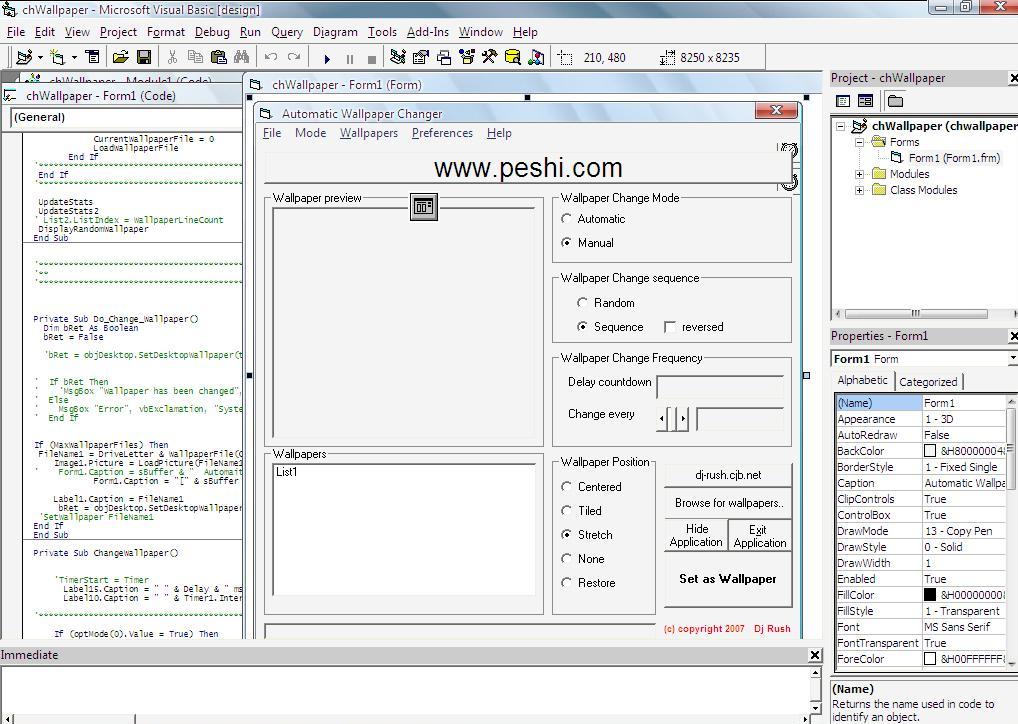
Task: Expand the Class Modules tree node
Action: pos(860,190)
